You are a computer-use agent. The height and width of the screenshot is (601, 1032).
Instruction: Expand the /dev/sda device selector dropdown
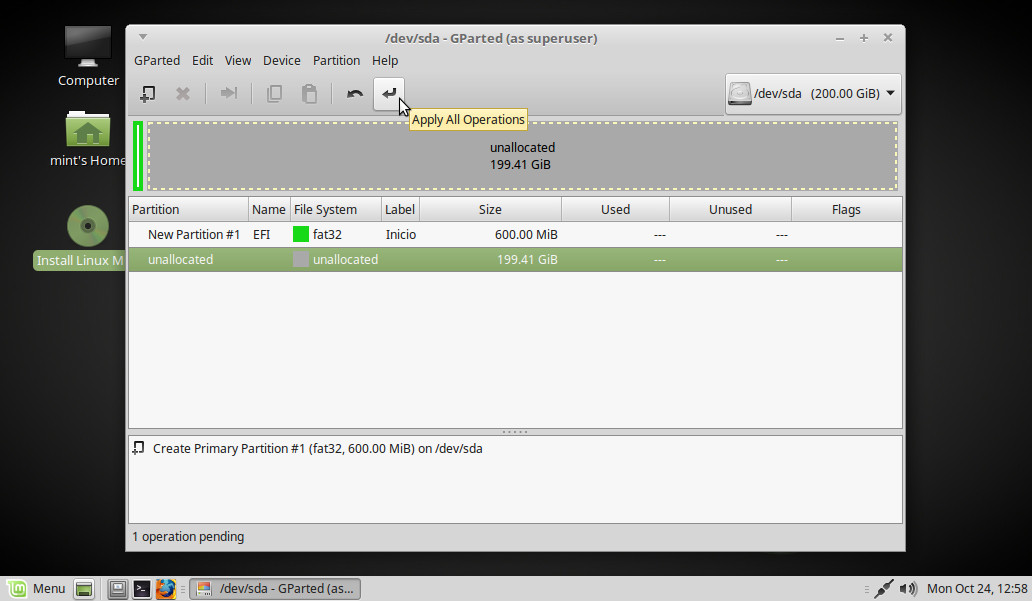(x=813, y=94)
